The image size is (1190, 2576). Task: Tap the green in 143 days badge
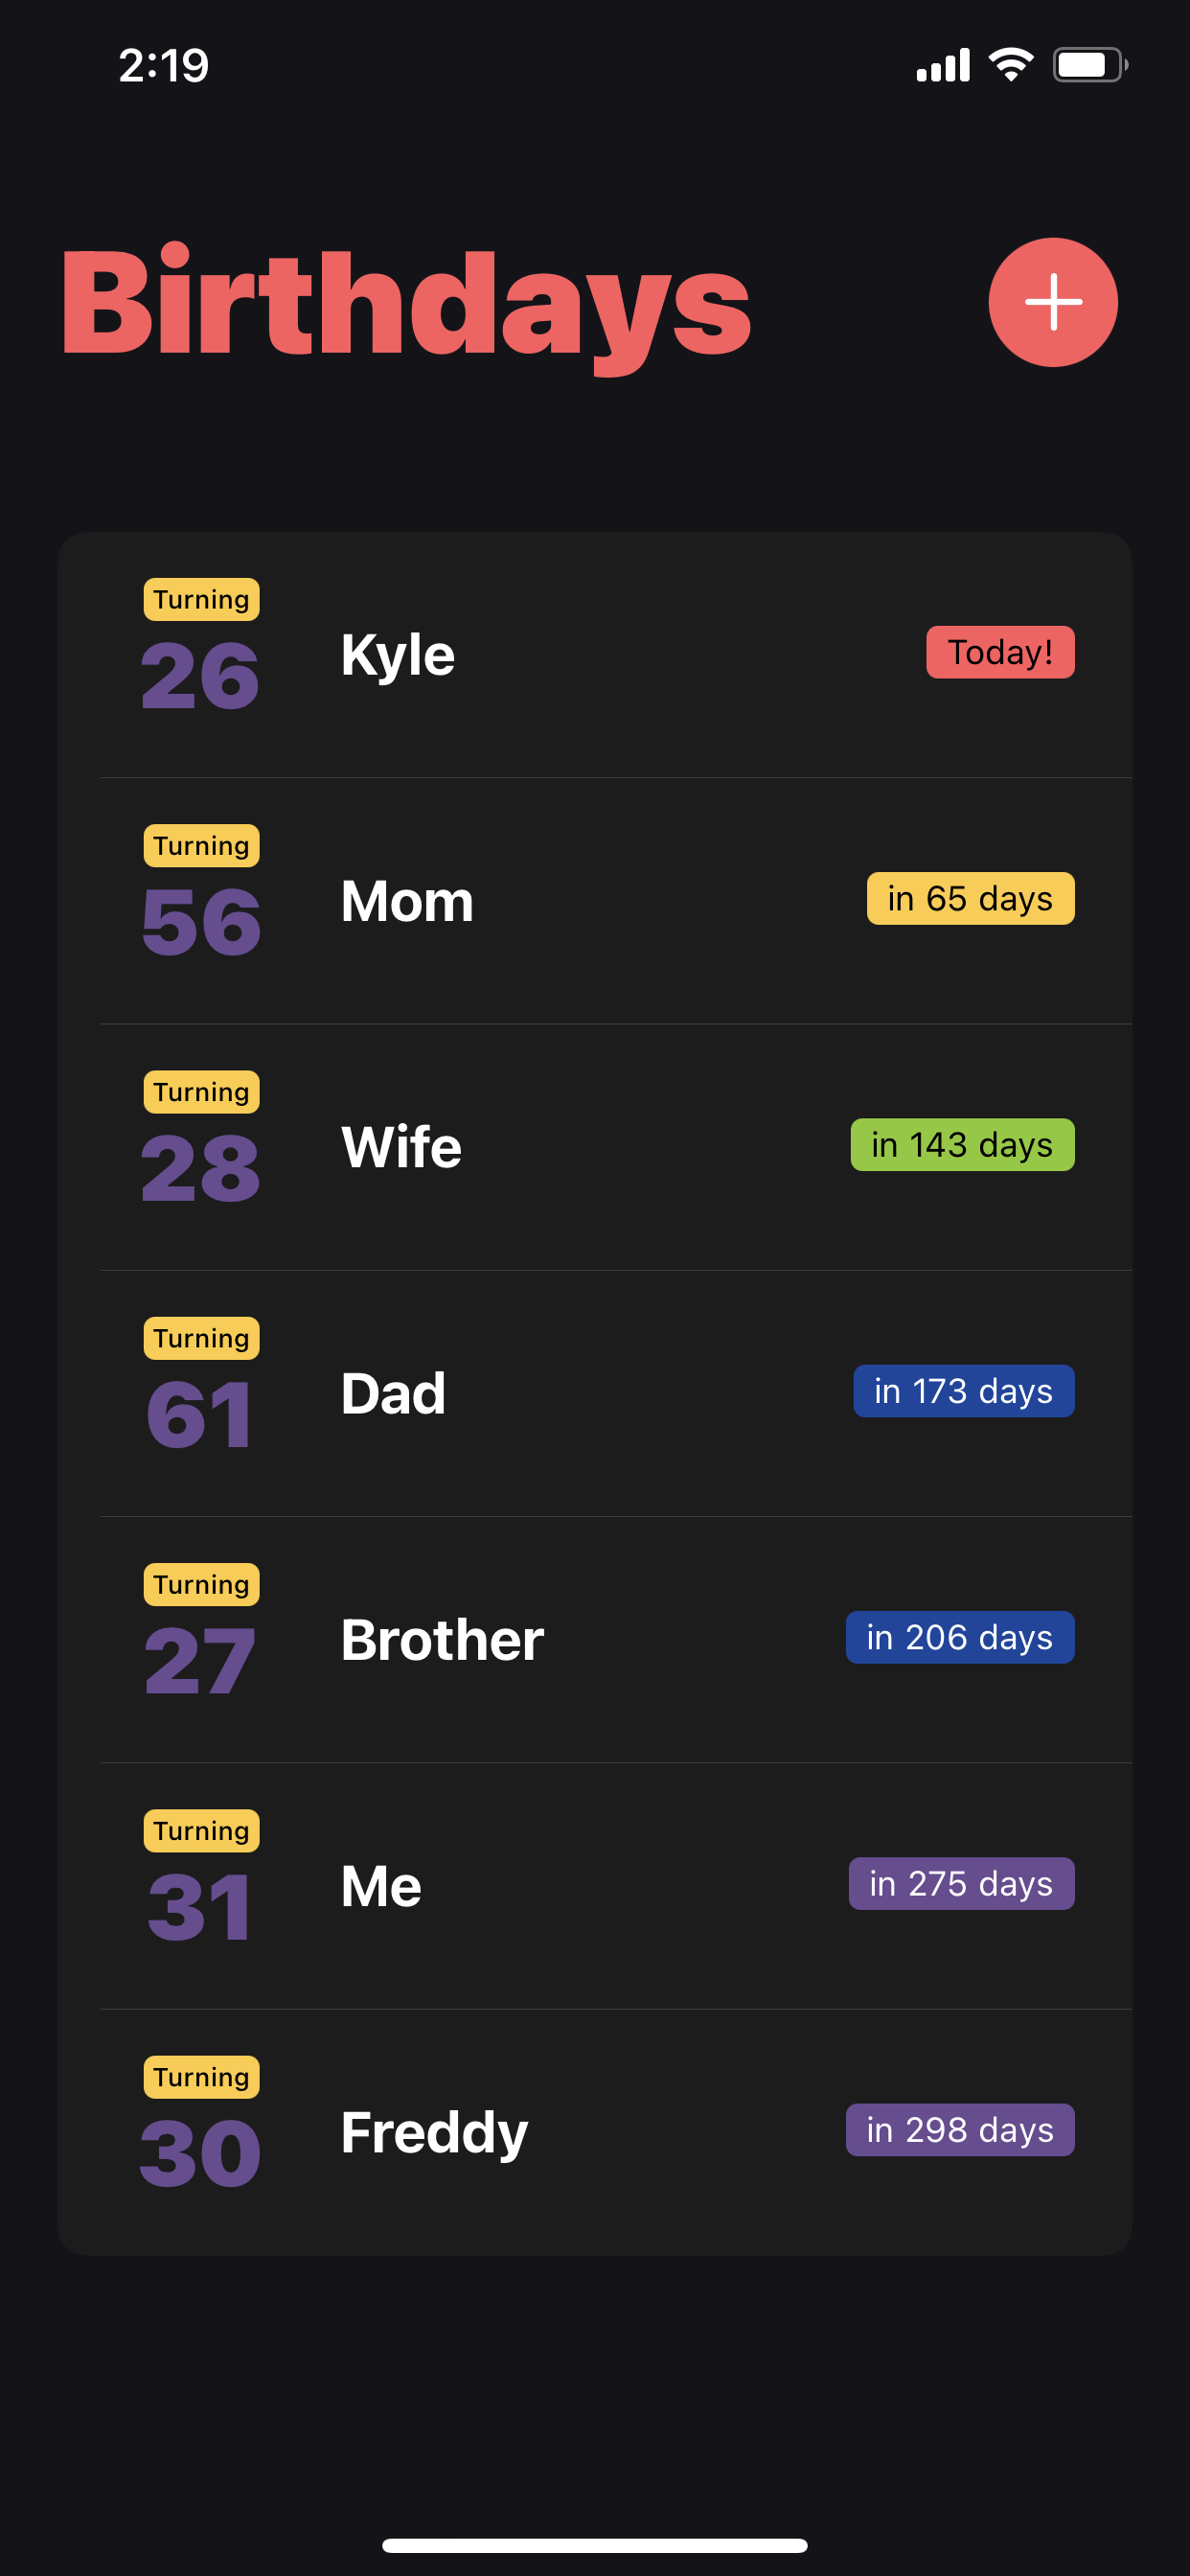tap(962, 1144)
